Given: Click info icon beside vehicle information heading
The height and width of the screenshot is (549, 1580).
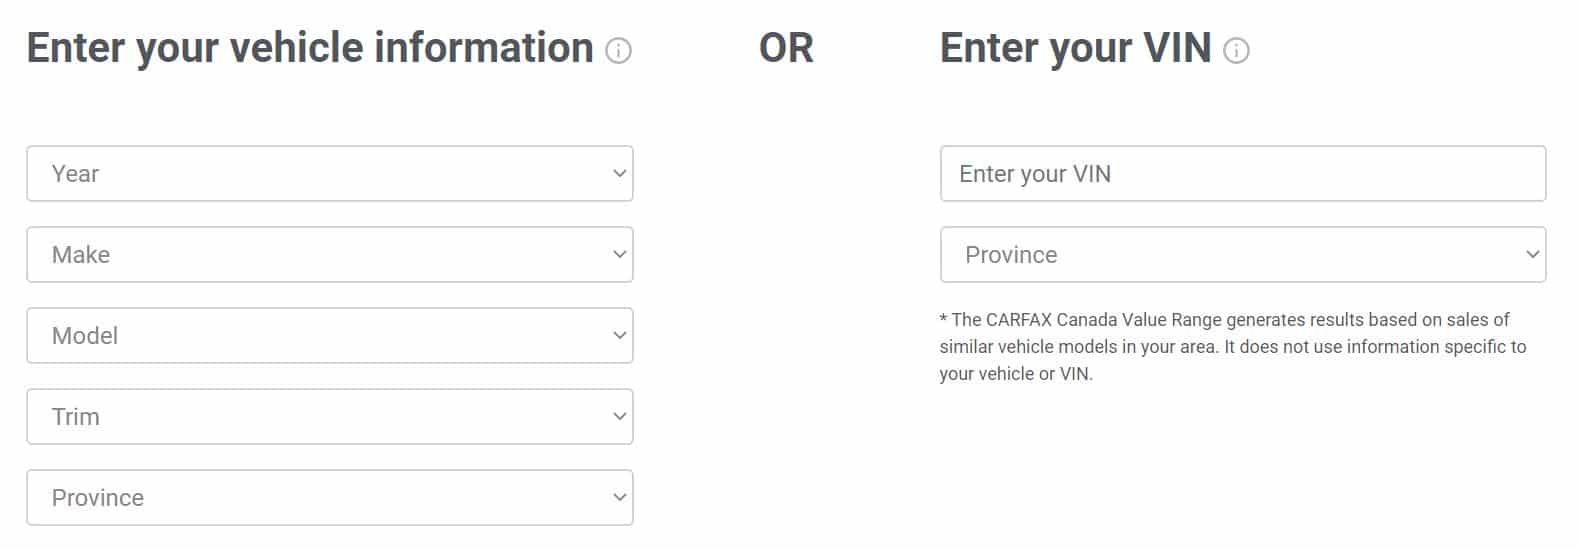Looking at the screenshot, I should tap(619, 50).
